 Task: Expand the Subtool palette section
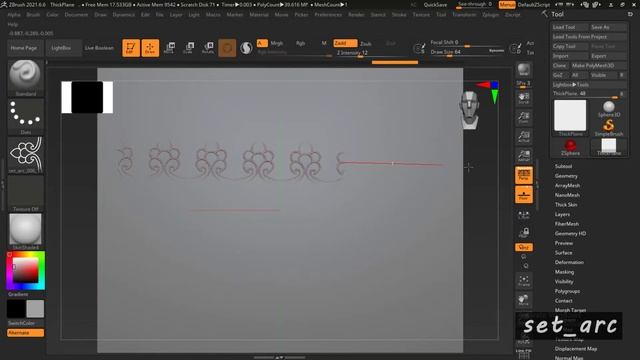(x=563, y=166)
